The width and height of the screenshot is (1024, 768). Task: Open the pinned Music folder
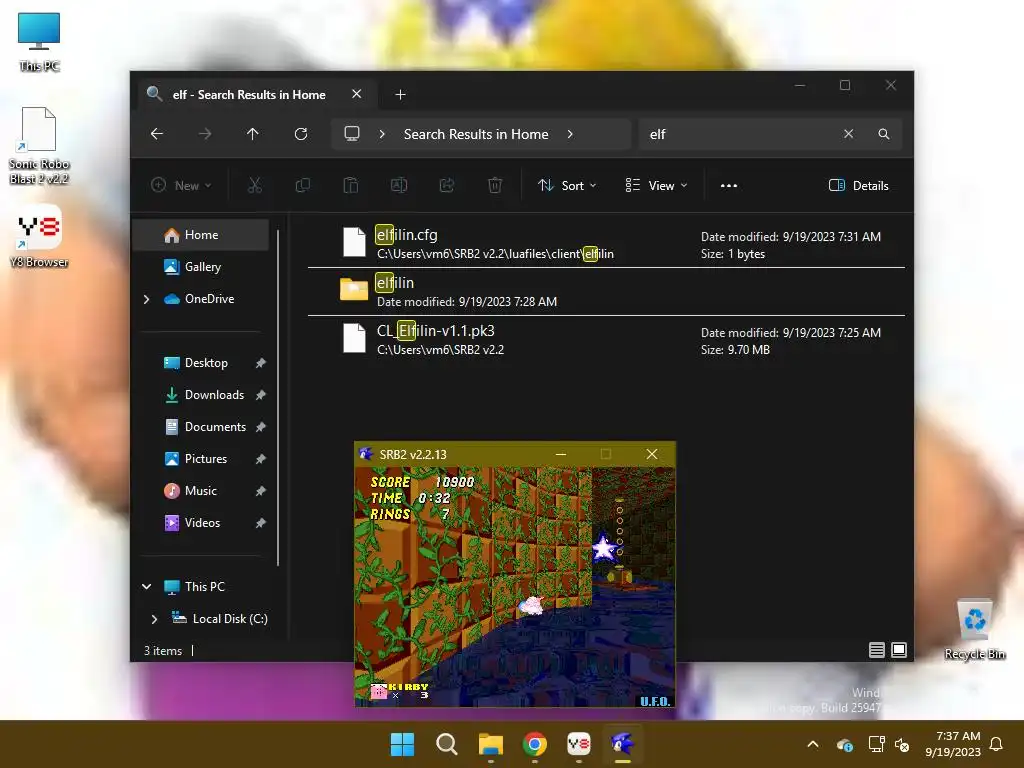pyautogui.click(x=200, y=490)
